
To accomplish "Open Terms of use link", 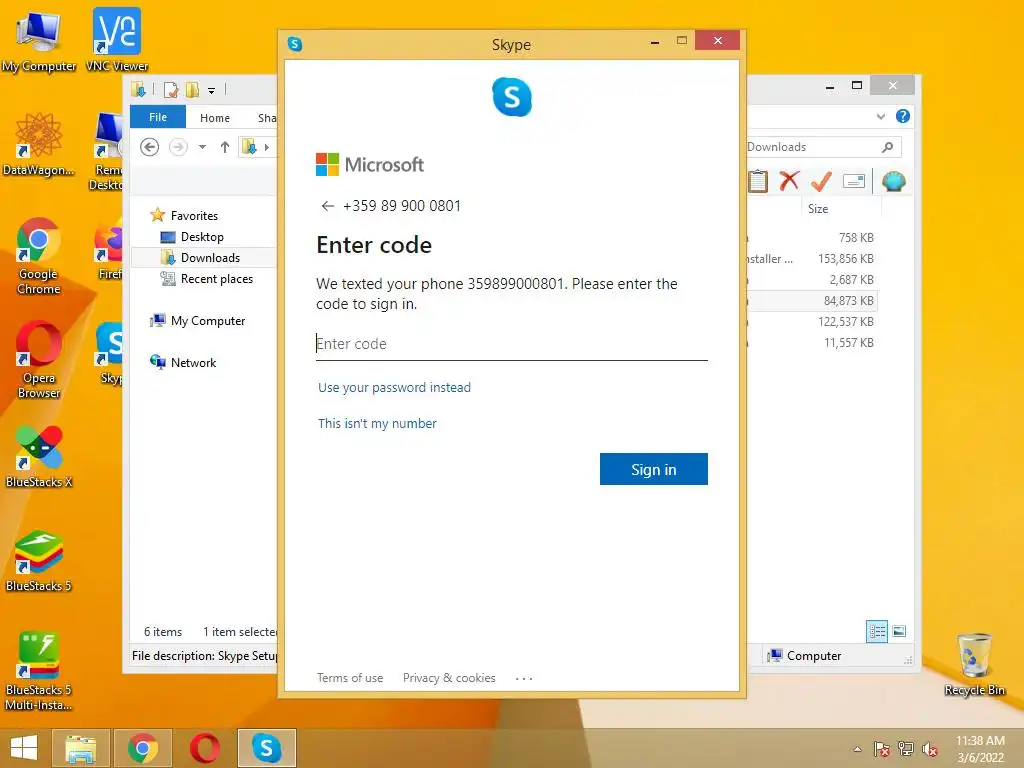I will point(350,678).
